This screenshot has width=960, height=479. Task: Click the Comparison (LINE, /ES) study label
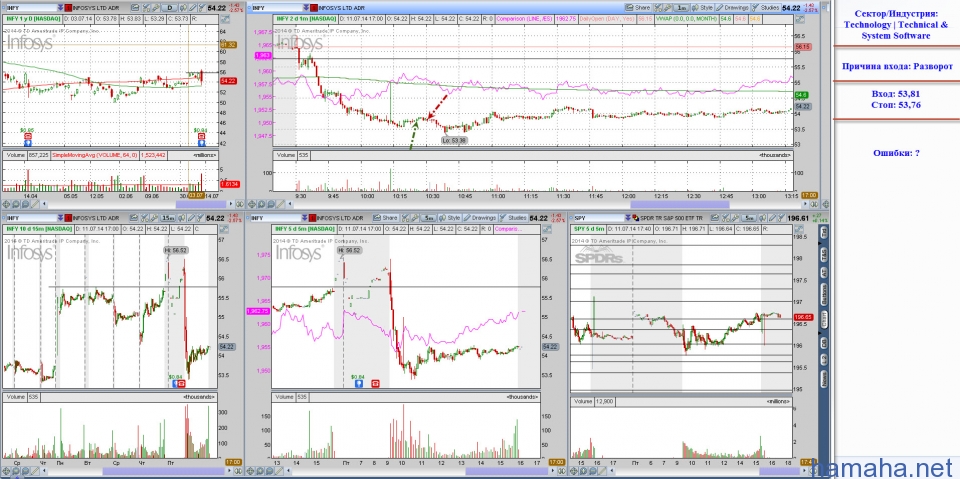pyautogui.click(x=525, y=18)
